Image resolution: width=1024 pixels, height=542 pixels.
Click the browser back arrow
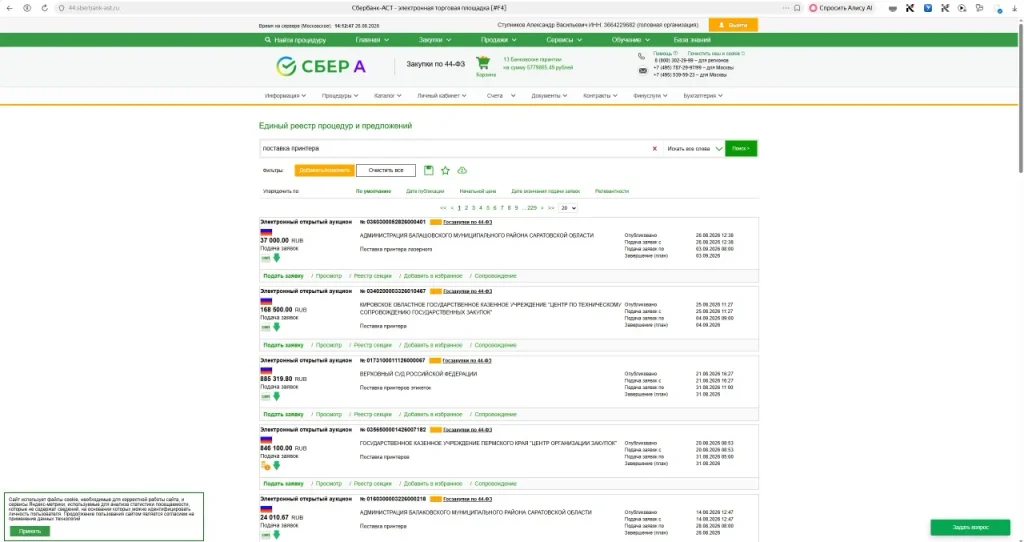click(x=9, y=8)
